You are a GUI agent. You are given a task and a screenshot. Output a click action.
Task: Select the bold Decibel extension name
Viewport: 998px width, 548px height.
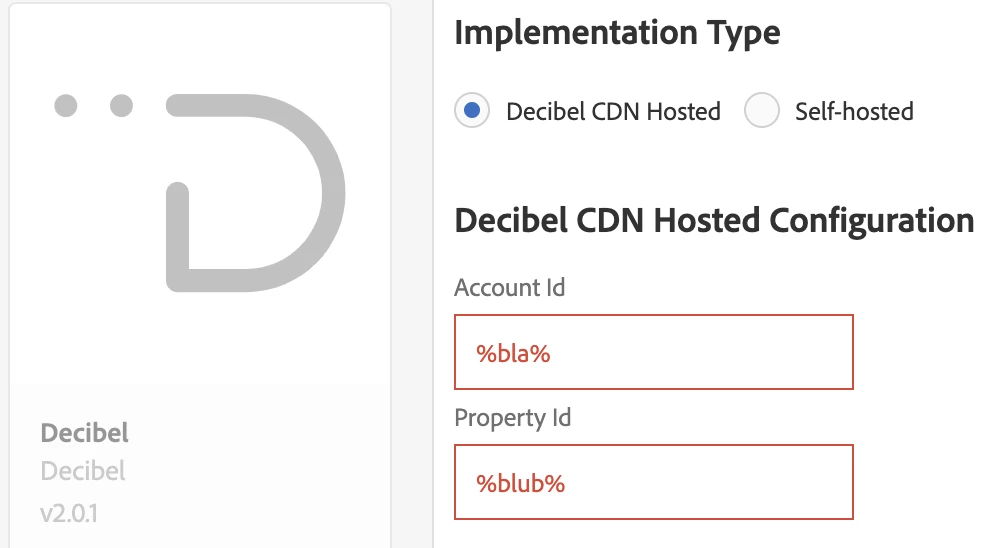coord(84,433)
